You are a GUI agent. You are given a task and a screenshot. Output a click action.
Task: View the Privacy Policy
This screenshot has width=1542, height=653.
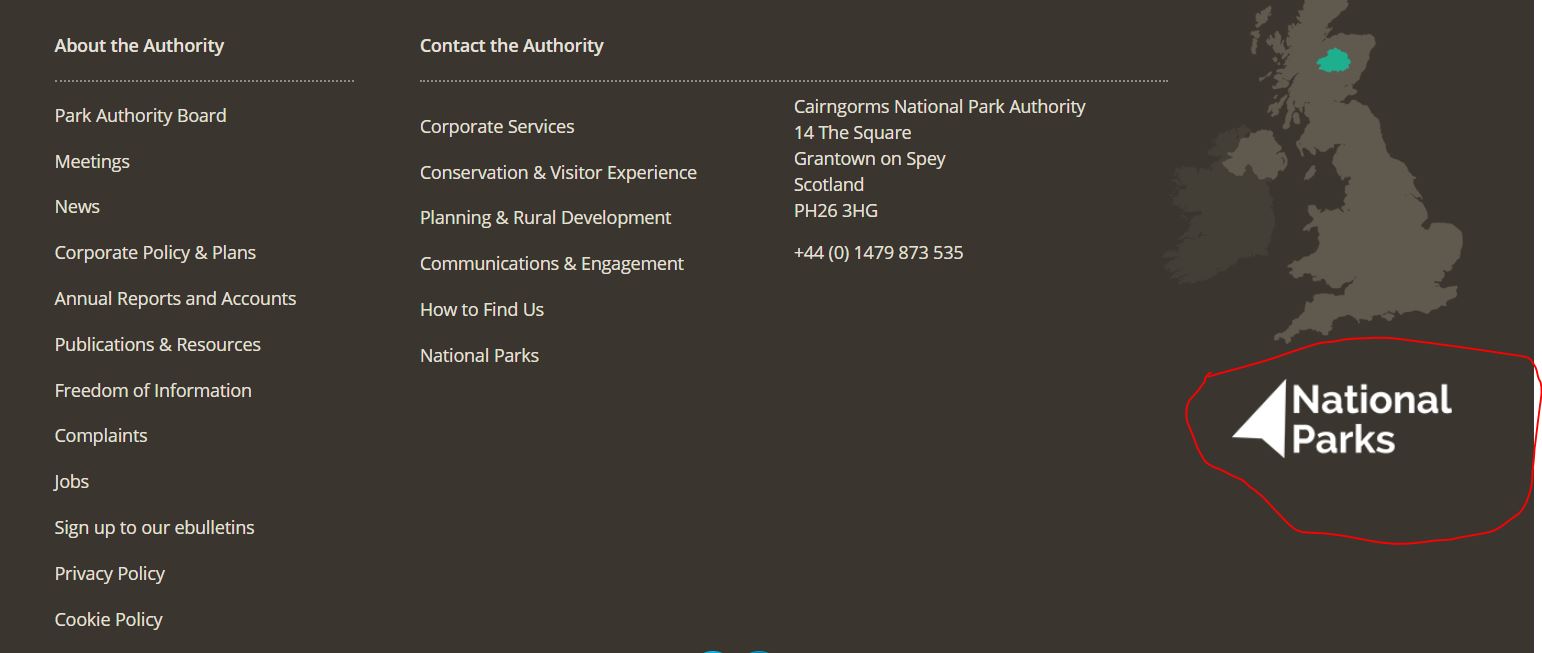[110, 573]
